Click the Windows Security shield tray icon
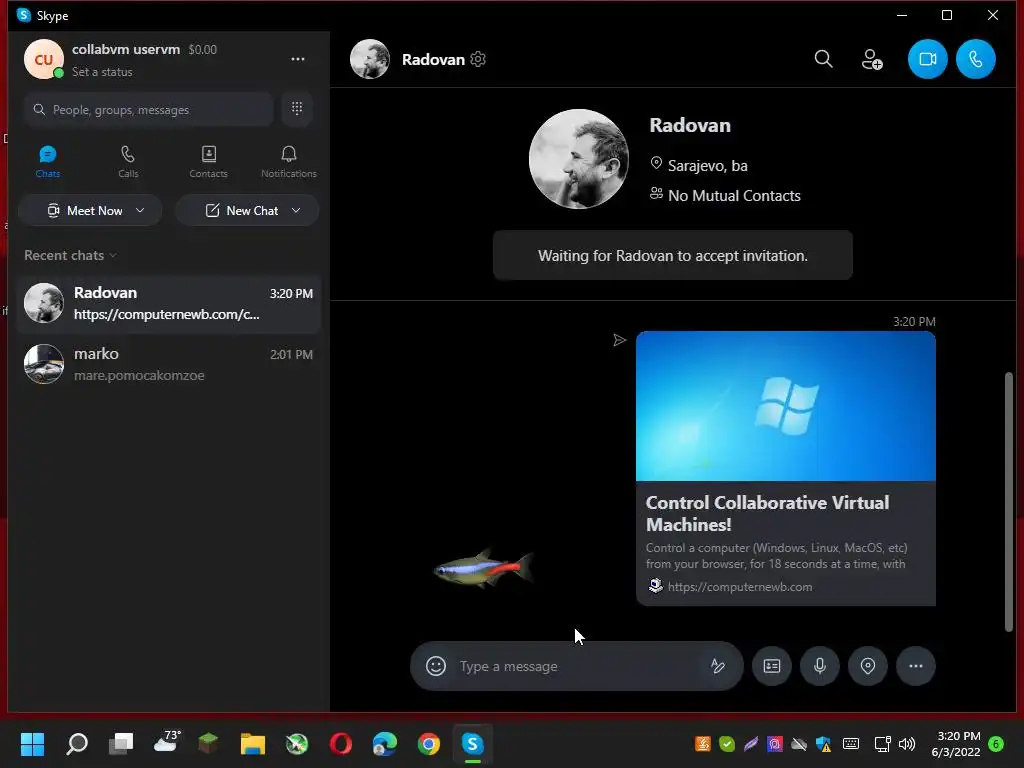This screenshot has width=1024, height=768. 823,744
